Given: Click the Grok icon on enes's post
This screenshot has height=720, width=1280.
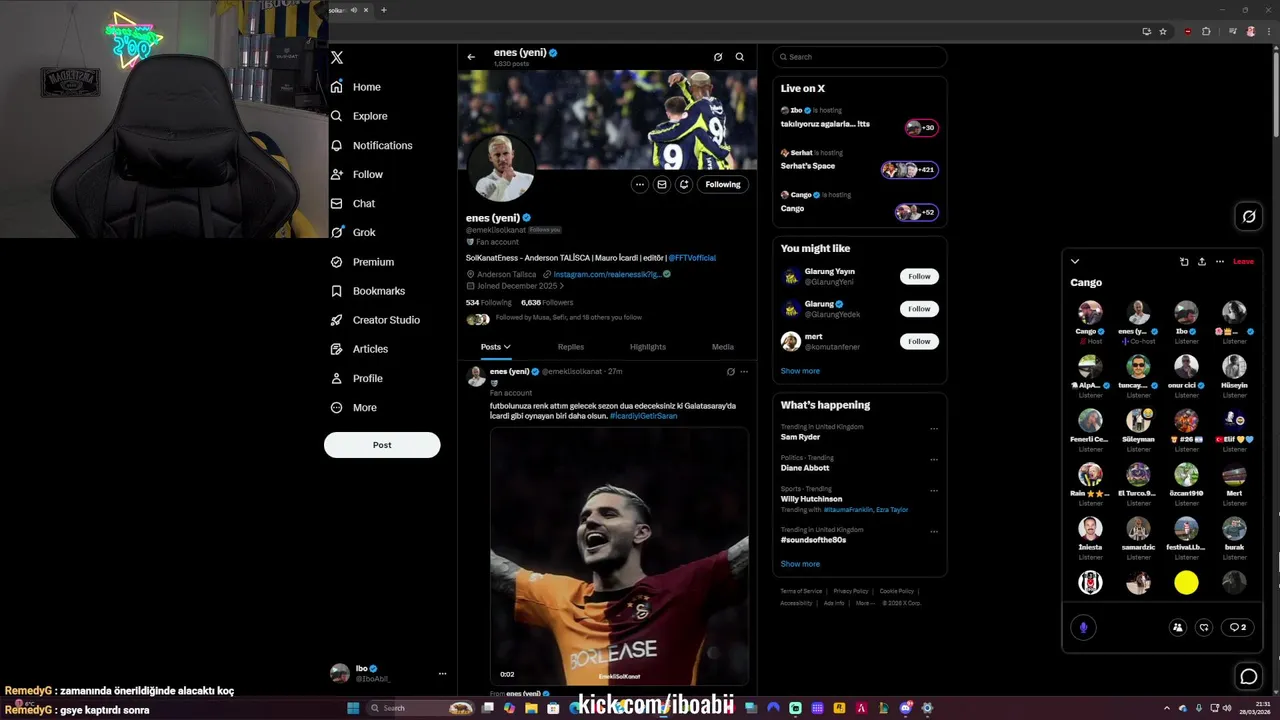Looking at the screenshot, I should (x=730, y=372).
